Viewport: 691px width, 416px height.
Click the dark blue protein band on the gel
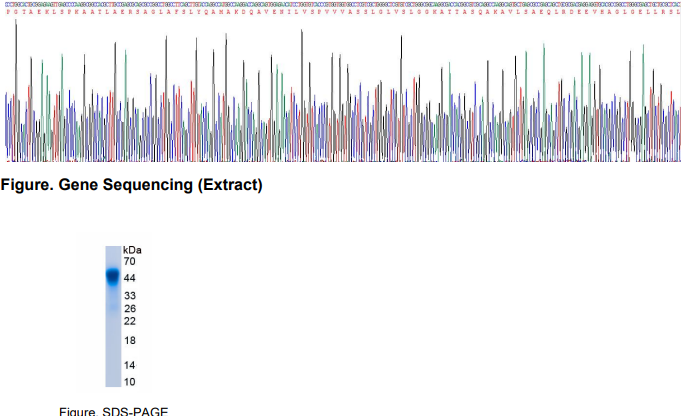tap(113, 276)
